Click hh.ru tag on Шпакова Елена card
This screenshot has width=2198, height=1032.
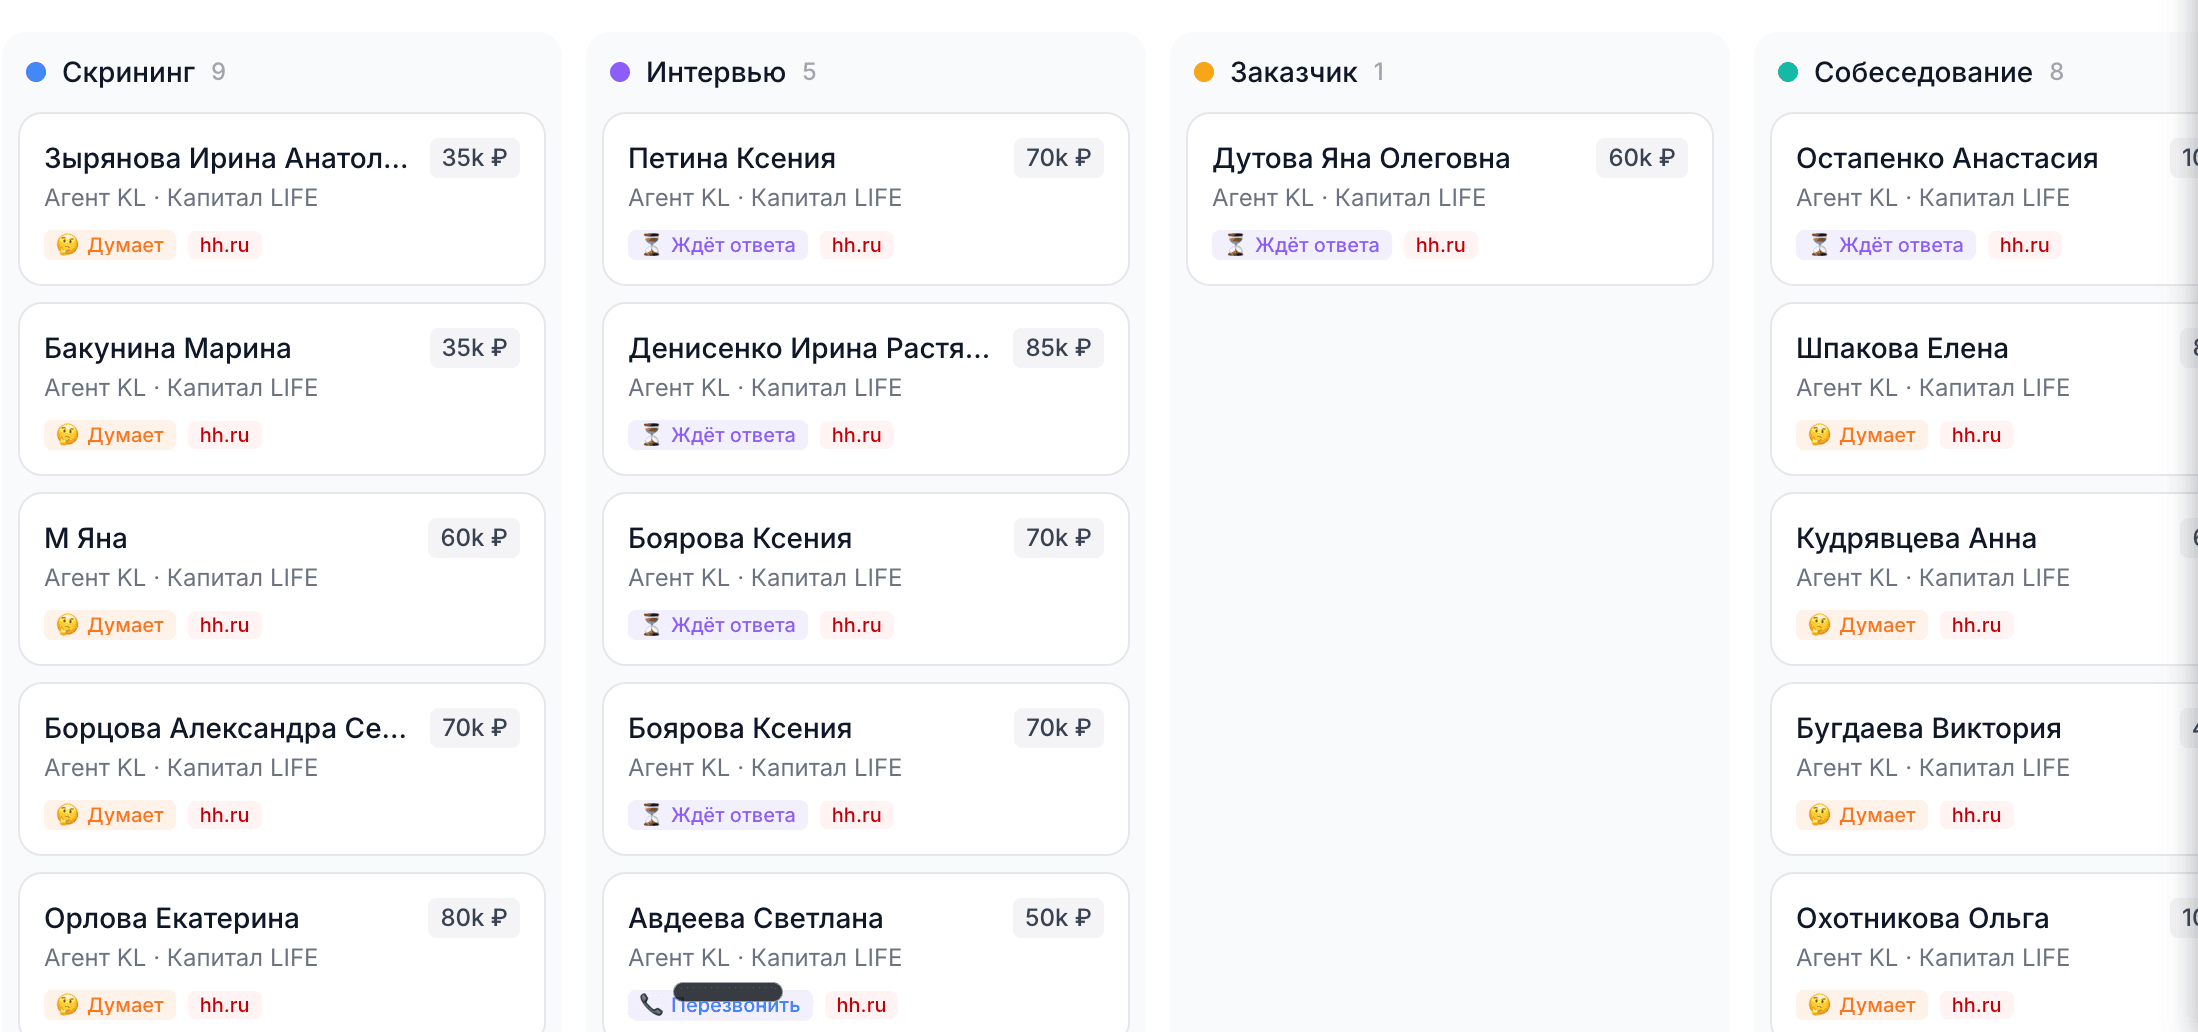(x=1977, y=435)
